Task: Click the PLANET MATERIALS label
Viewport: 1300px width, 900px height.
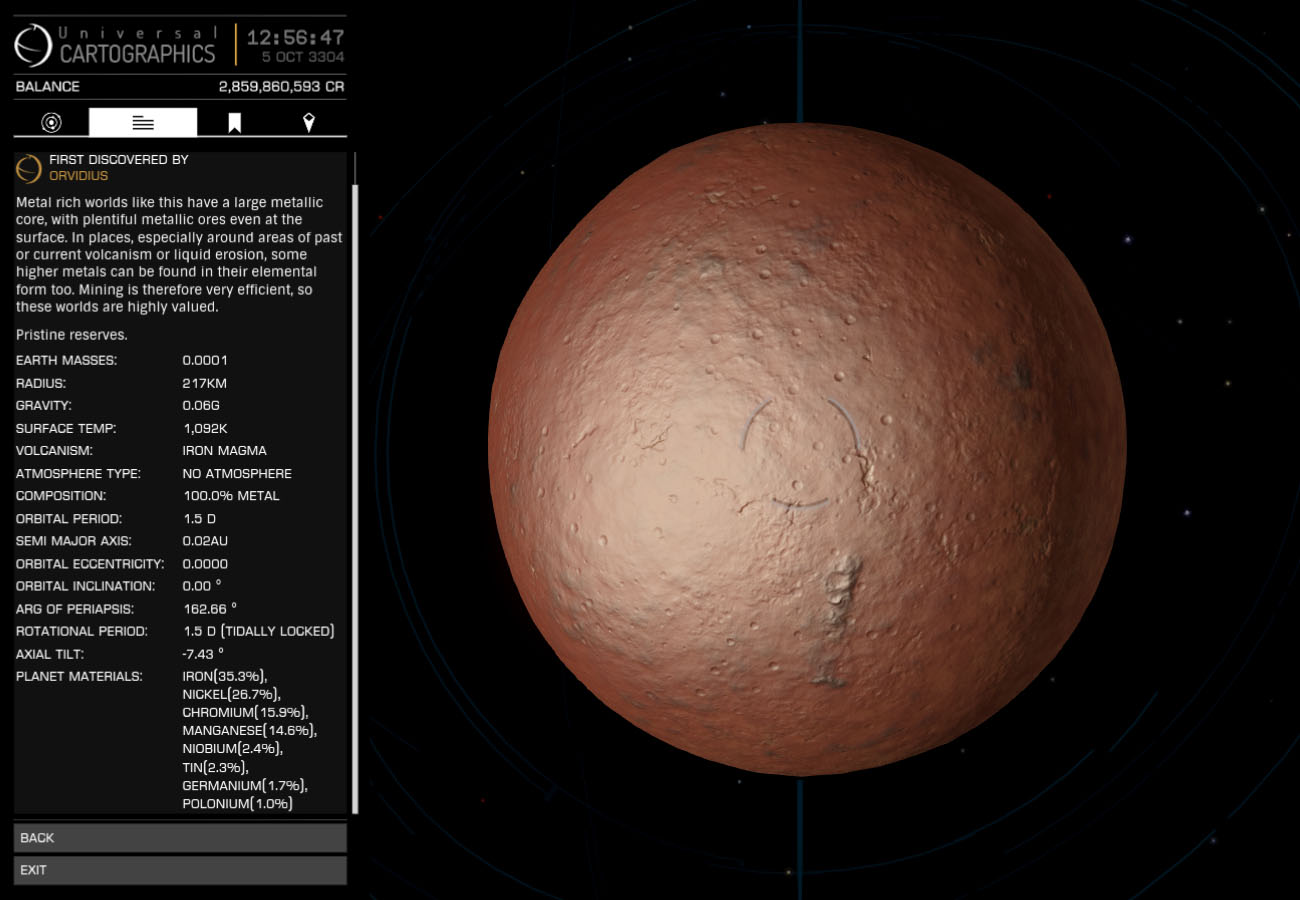Action: (x=78, y=677)
